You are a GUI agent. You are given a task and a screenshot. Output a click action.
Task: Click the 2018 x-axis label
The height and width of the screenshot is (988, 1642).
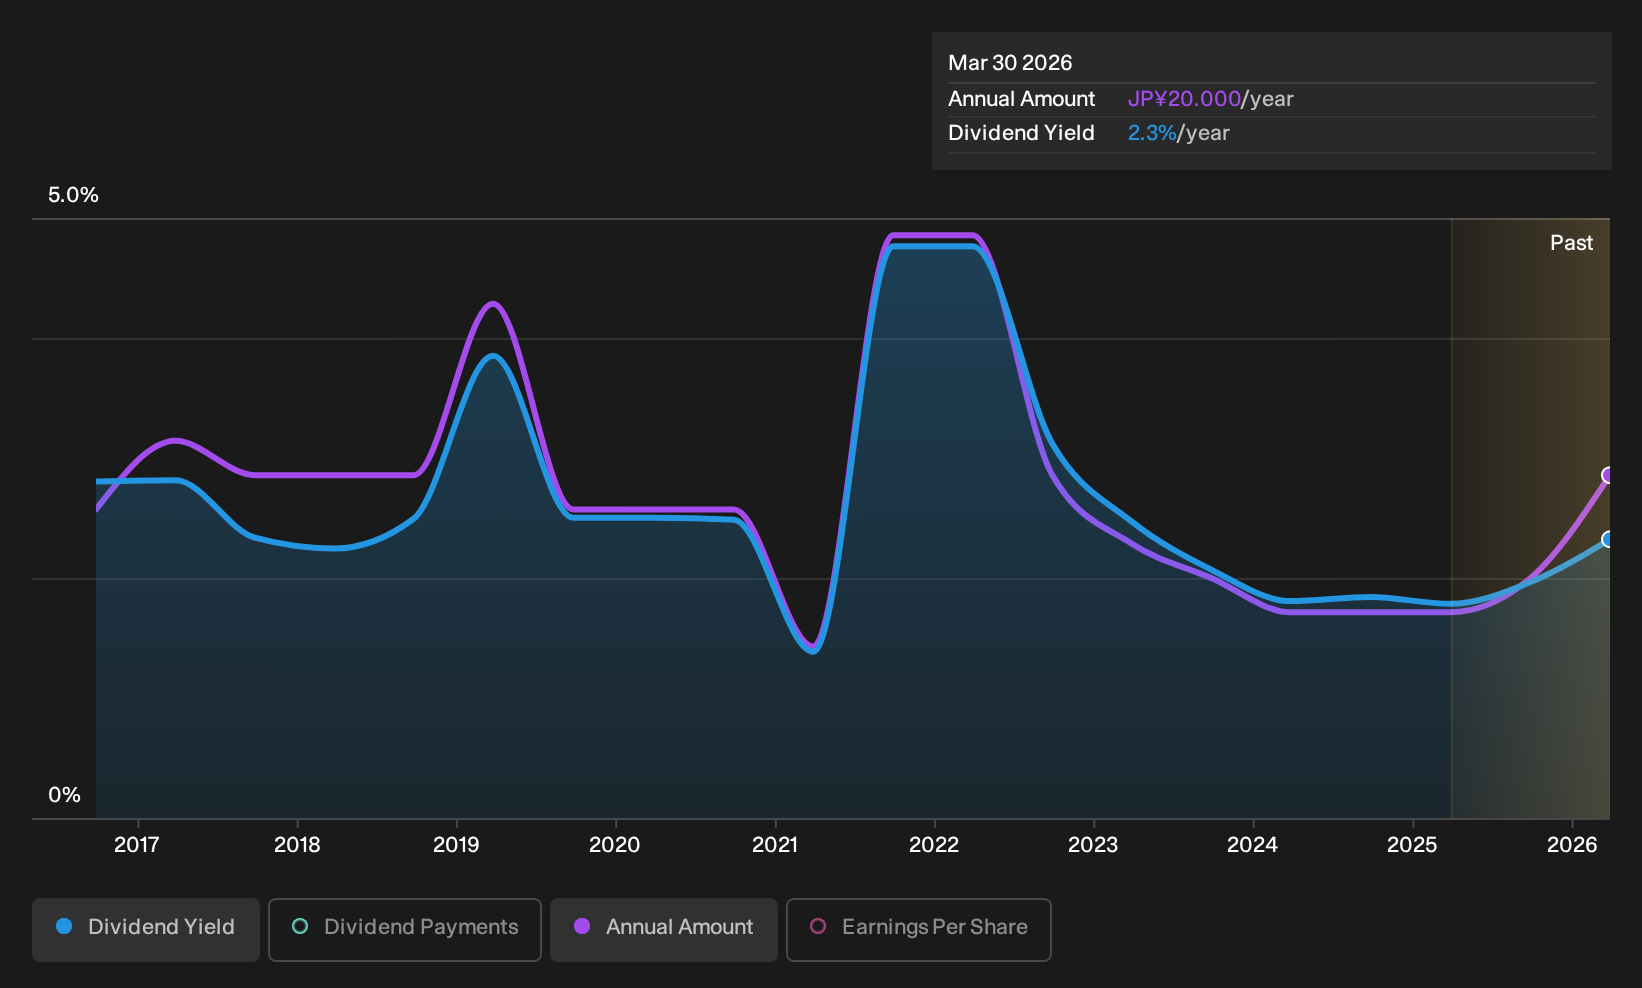tap(297, 845)
